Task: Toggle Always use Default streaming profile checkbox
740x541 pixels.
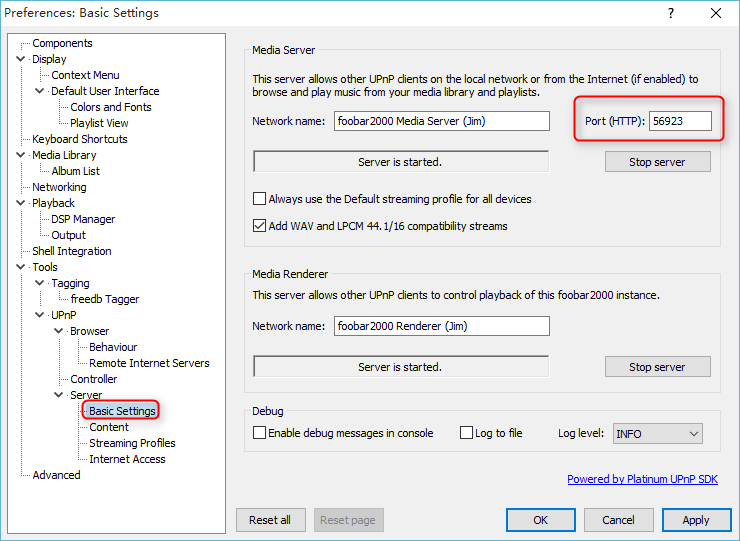Action: pyautogui.click(x=259, y=199)
